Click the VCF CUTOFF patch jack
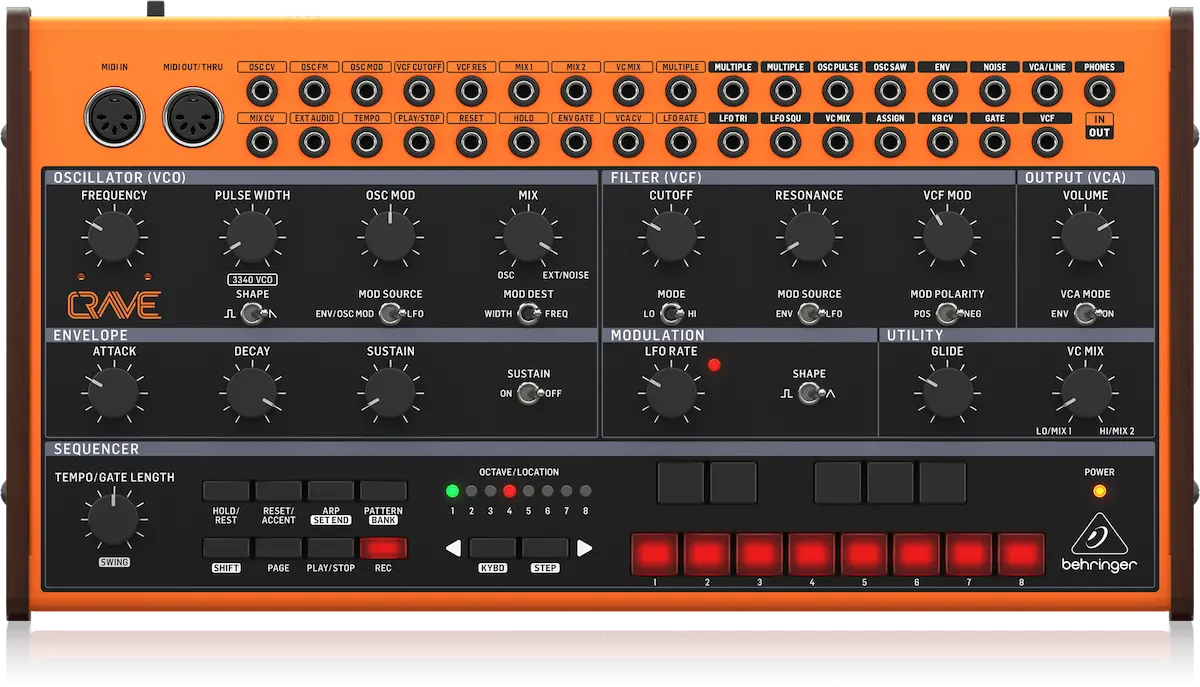Viewport: 1200px width, 687px height. point(419,93)
